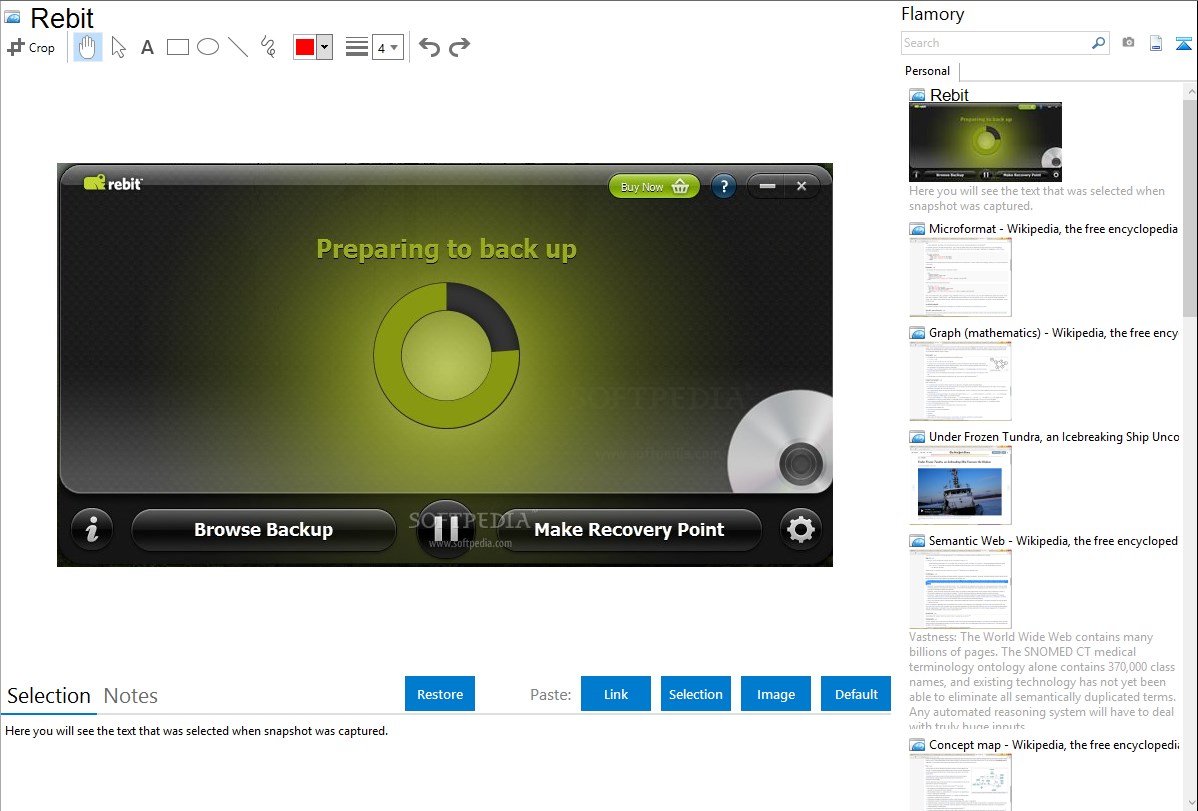Click the Rebit help question mark icon
This screenshot has width=1198, height=811.
[724, 187]
